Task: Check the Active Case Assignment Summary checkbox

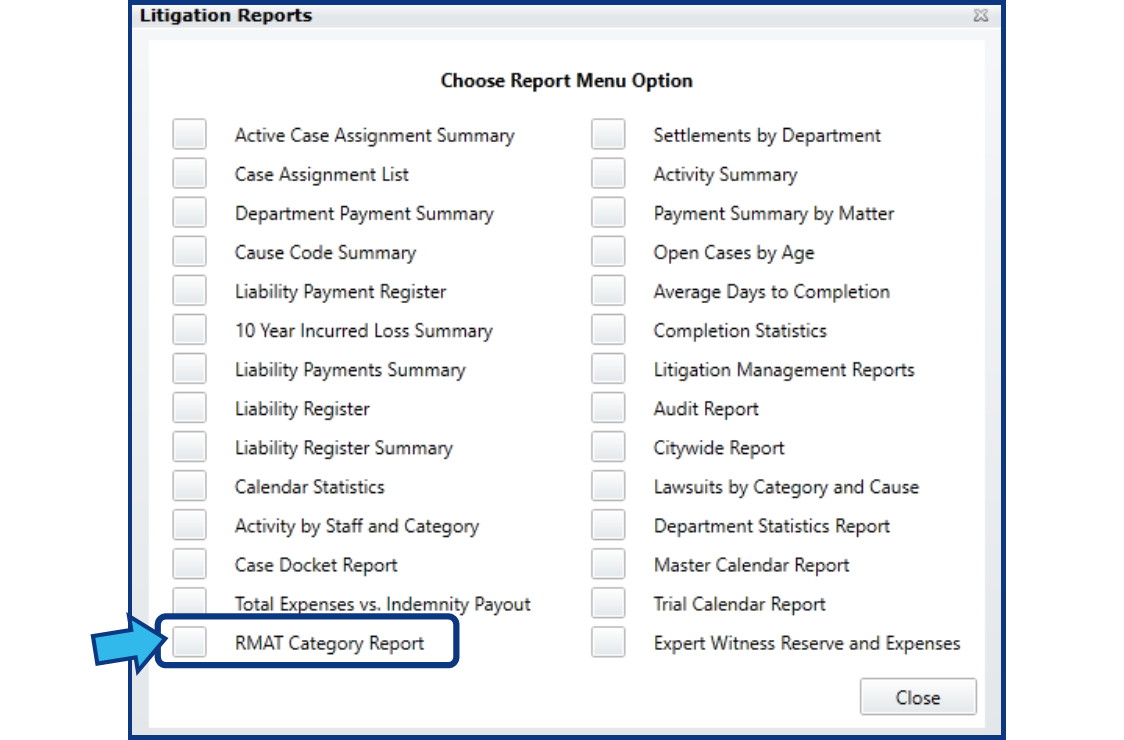Action: [189, 133]
